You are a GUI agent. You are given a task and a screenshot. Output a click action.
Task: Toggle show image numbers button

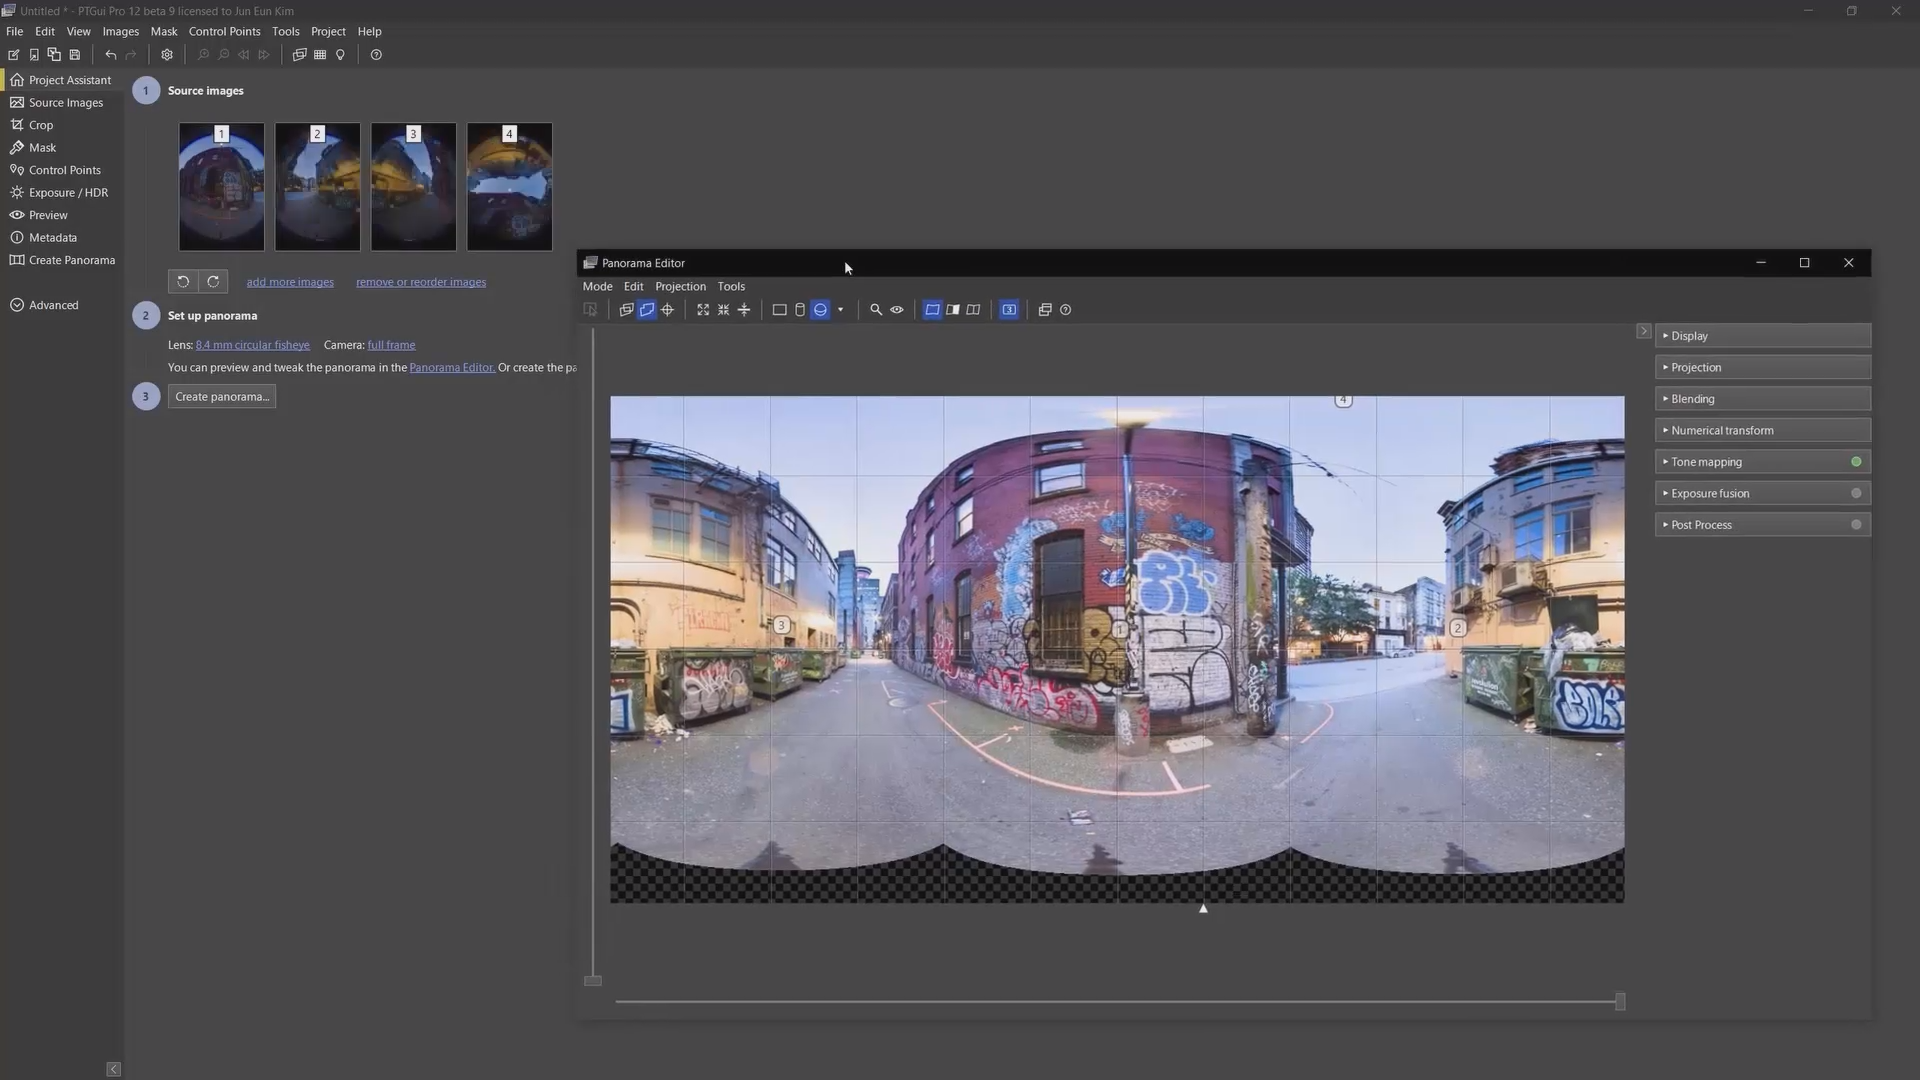click(1009, 310)
